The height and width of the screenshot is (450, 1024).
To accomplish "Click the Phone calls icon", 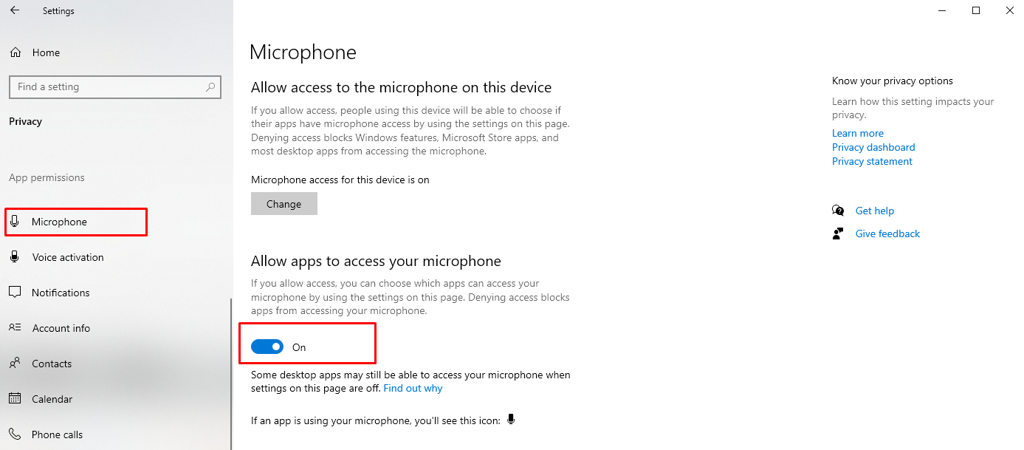I will click(15, 434).
